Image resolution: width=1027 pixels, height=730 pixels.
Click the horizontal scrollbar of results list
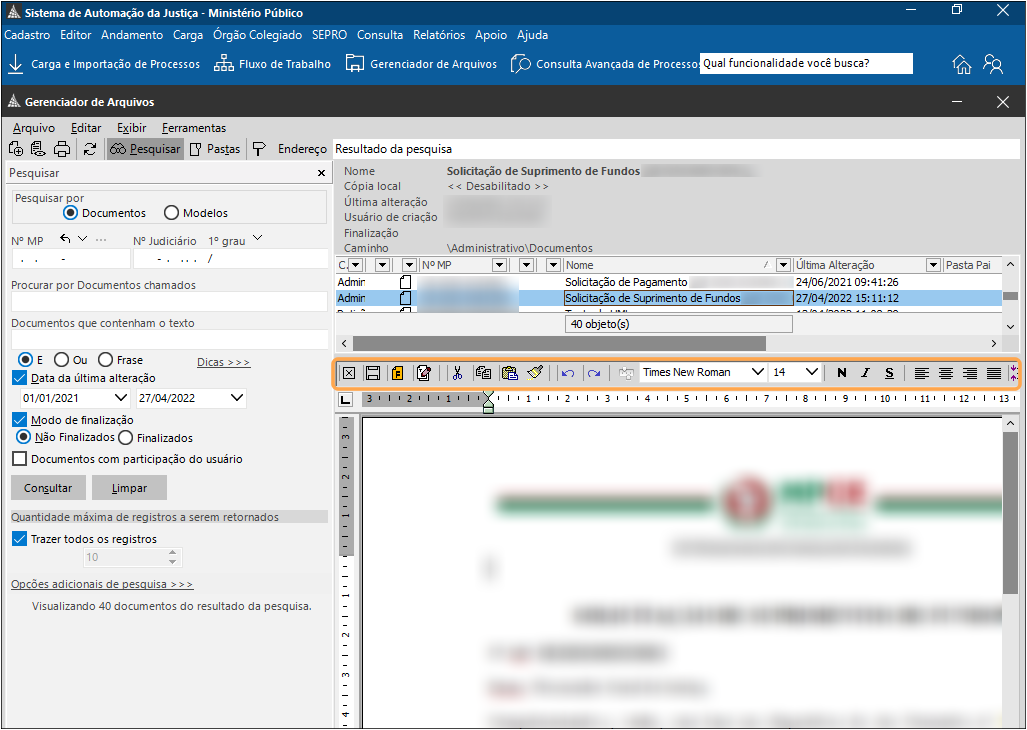[x=559, y=343]
